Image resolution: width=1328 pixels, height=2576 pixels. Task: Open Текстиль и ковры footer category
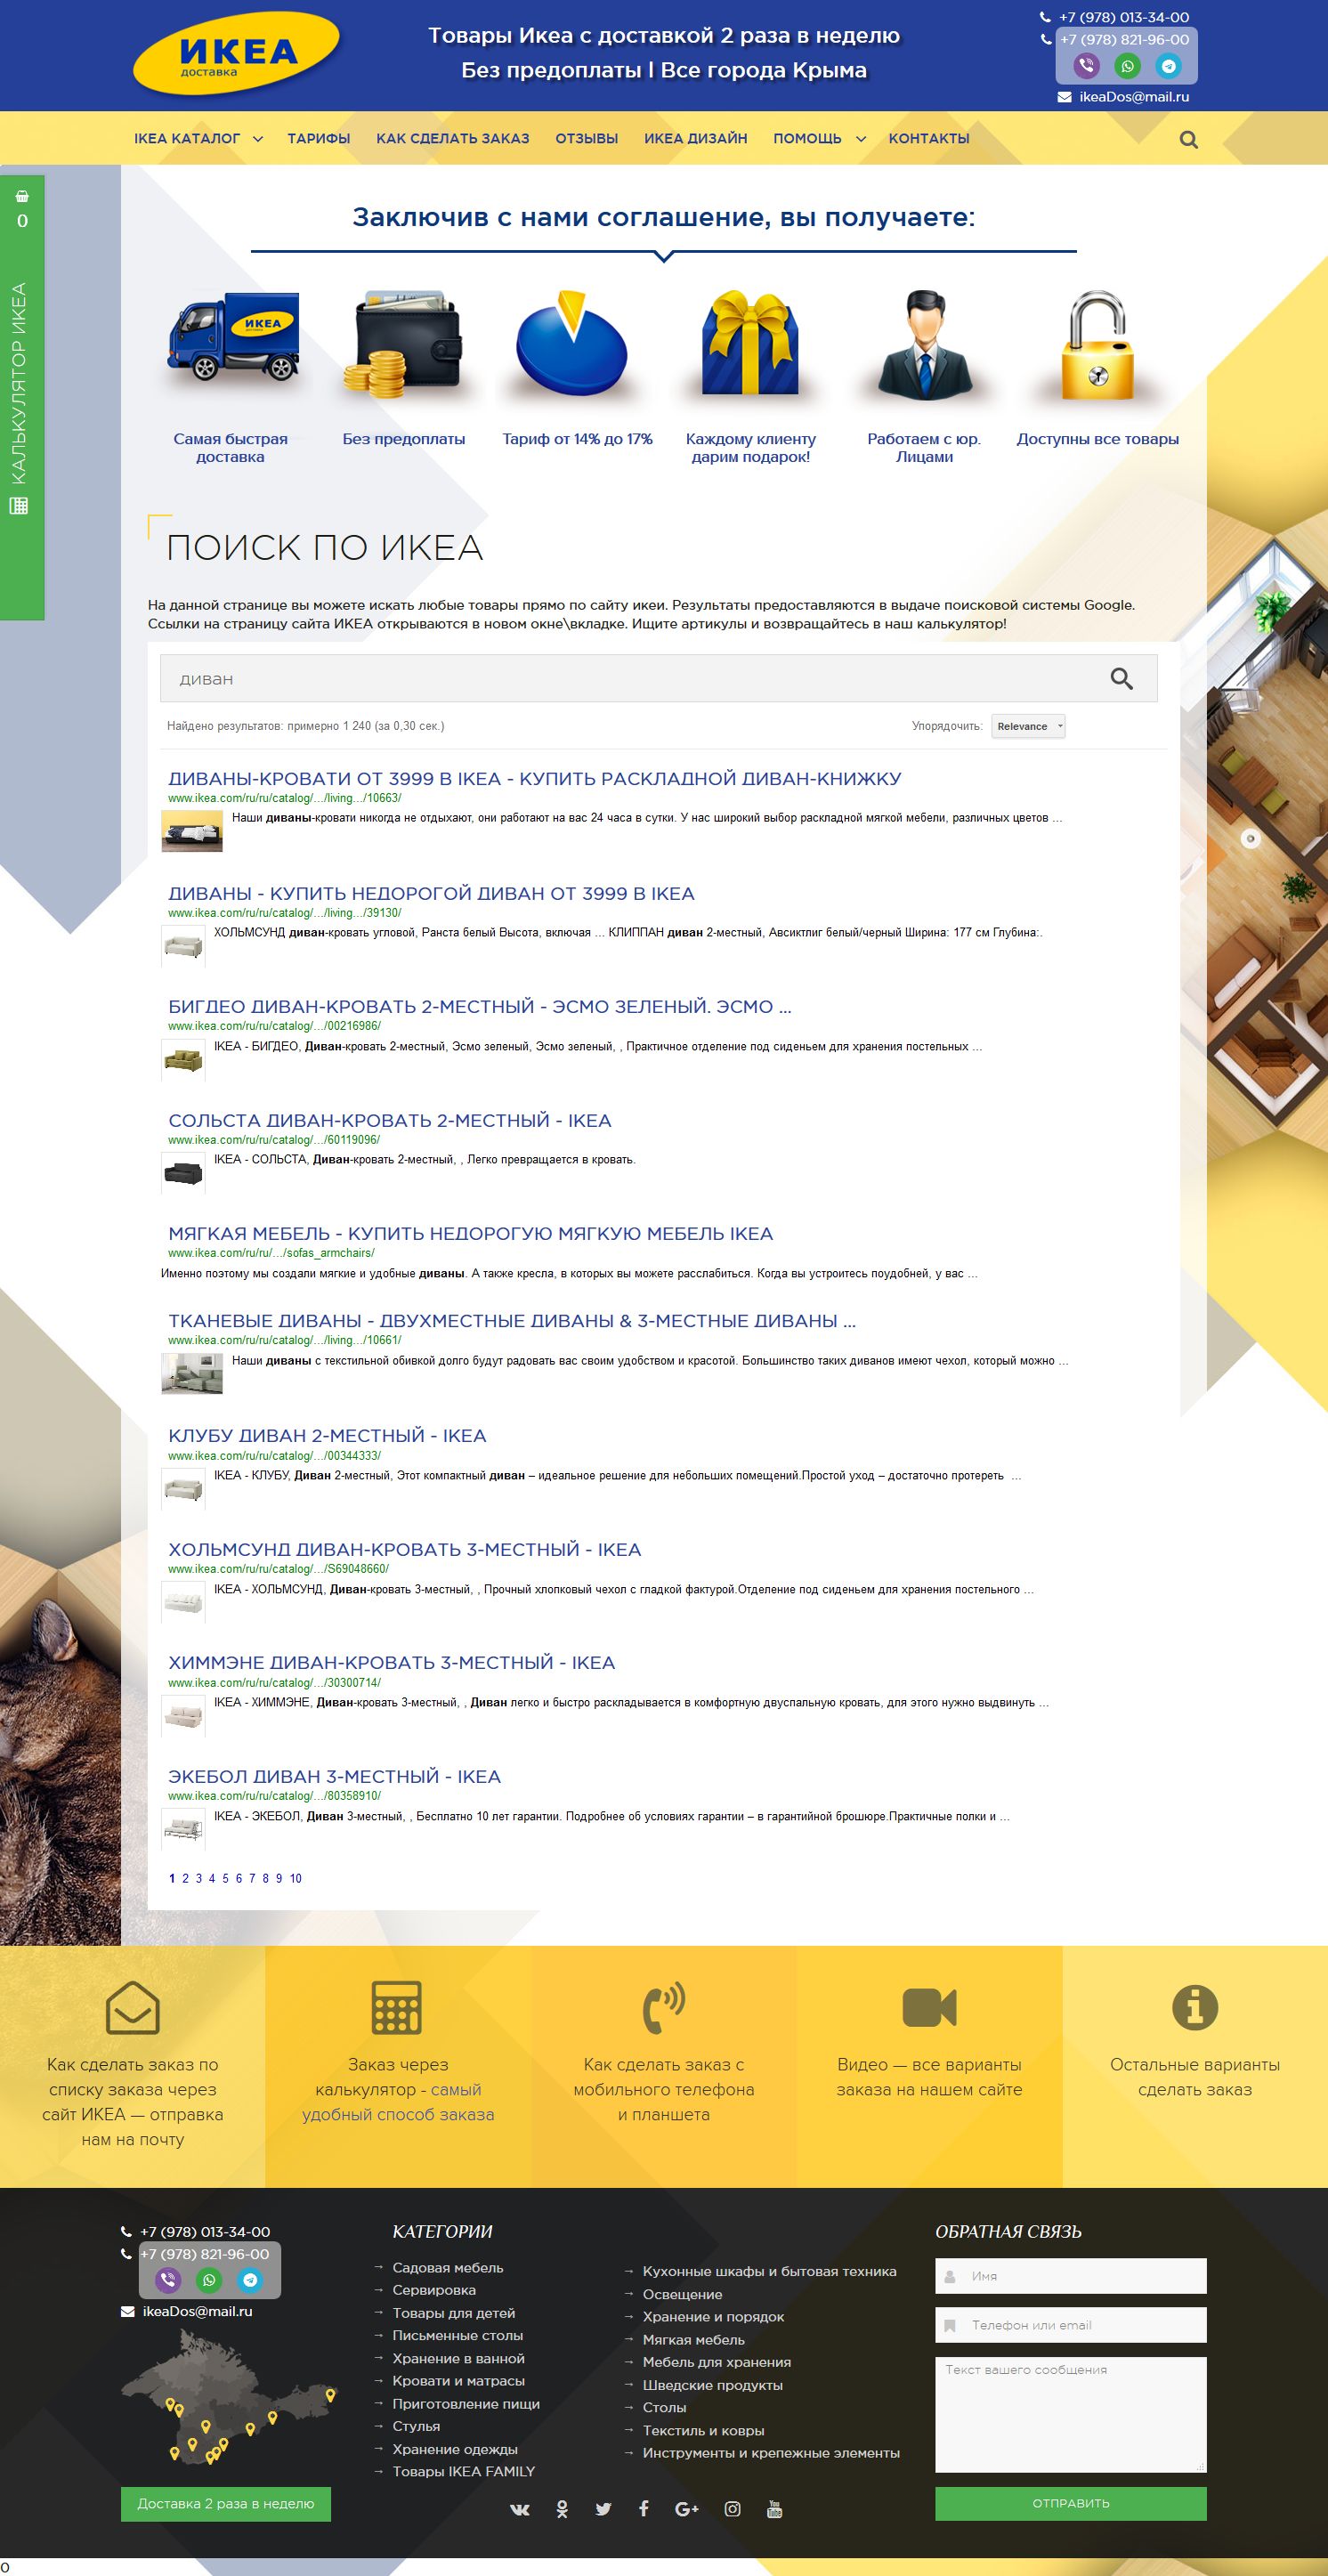tap(703, 2431)
